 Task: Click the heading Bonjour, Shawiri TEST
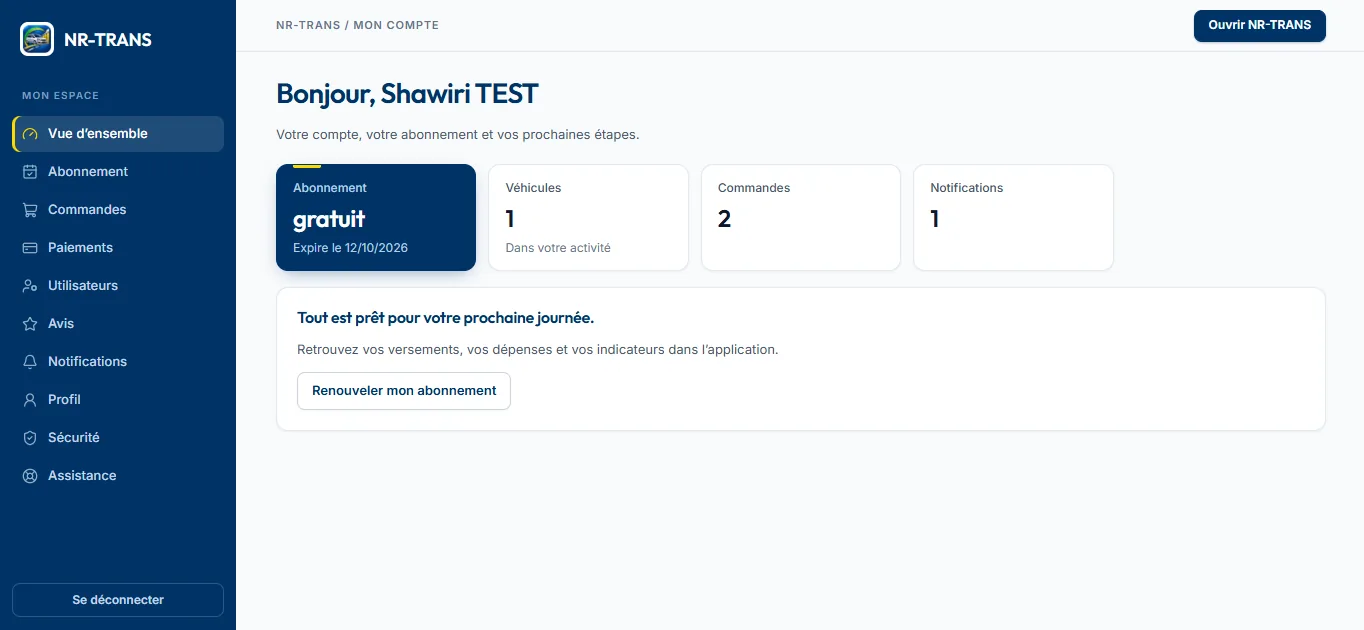pyautogui.click(x=407, y=94)
